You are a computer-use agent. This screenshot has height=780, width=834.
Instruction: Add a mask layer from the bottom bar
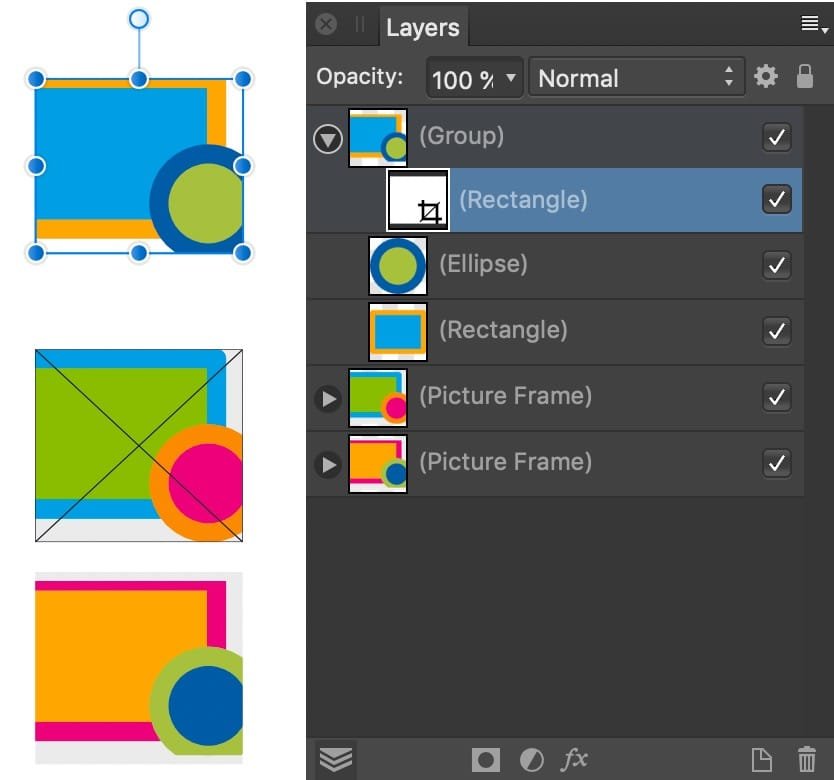tap(485, 758)
